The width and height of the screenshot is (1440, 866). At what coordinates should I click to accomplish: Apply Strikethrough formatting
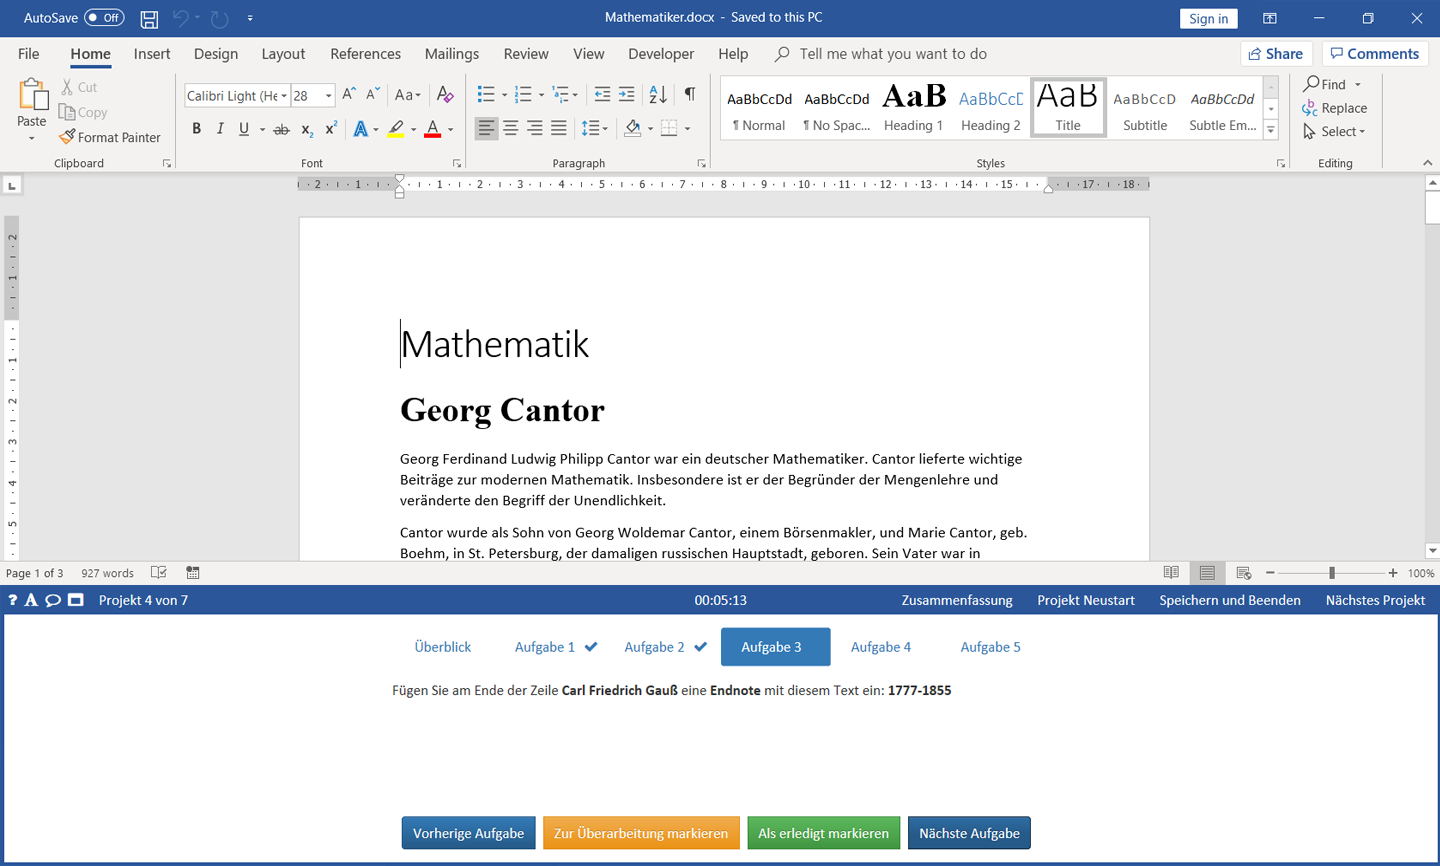pyautogui.click(x=282, y=129)
